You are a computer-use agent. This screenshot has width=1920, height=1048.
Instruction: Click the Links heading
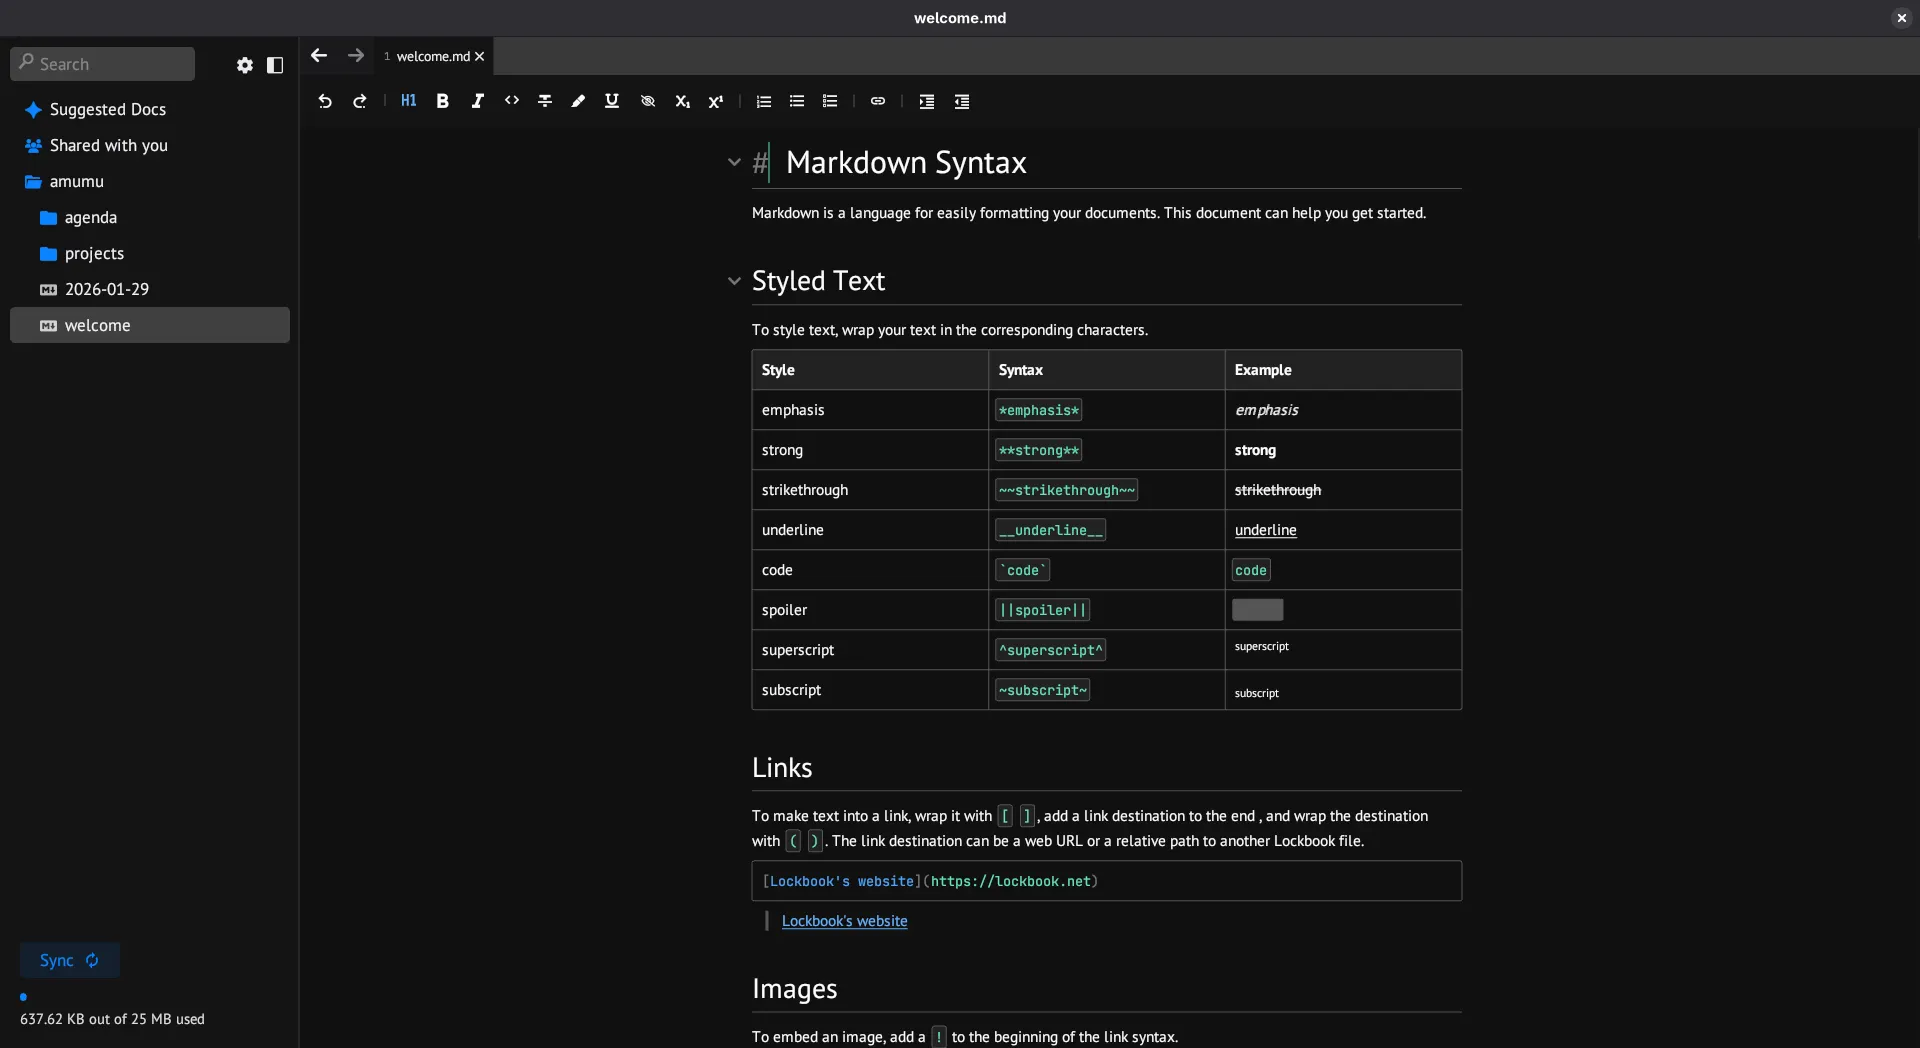[x=782, y=768]
